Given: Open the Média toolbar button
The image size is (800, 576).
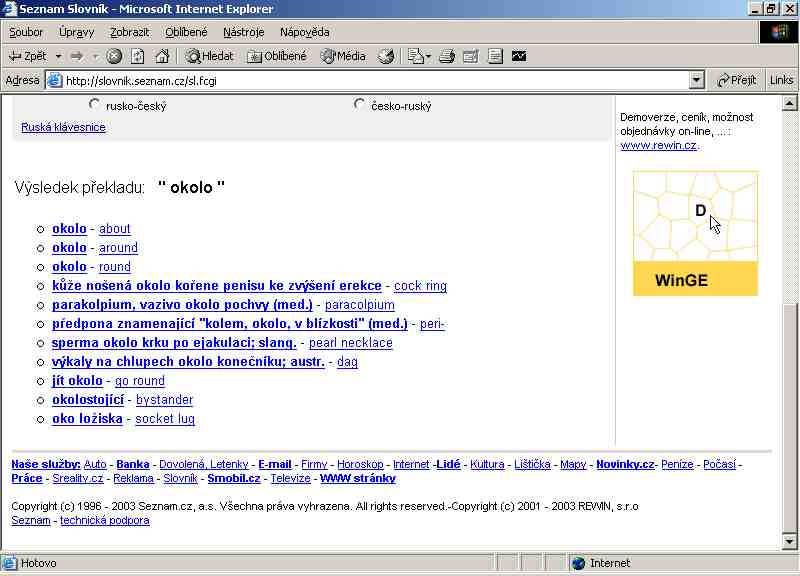Looking at the screenshot, I should click(x=343, y=56).
